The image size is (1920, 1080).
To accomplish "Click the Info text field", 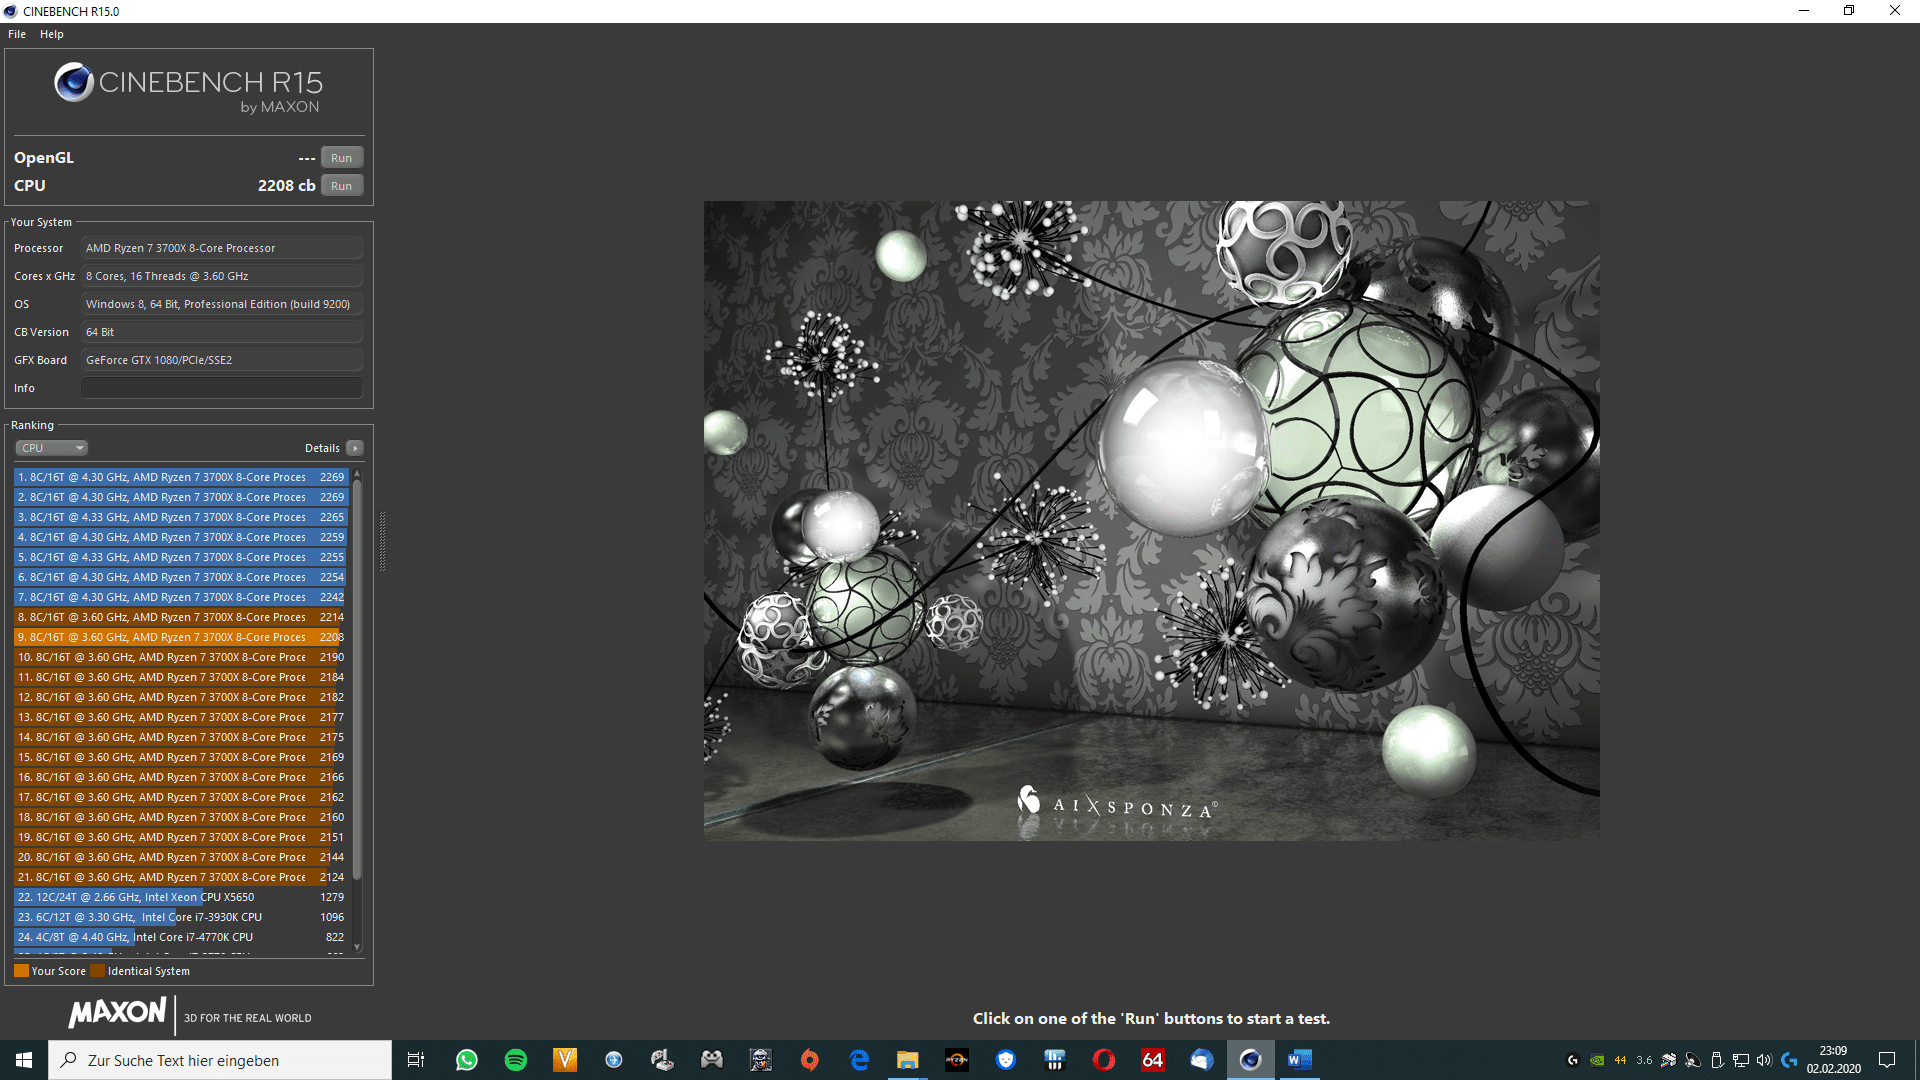I will click(221, 388).
